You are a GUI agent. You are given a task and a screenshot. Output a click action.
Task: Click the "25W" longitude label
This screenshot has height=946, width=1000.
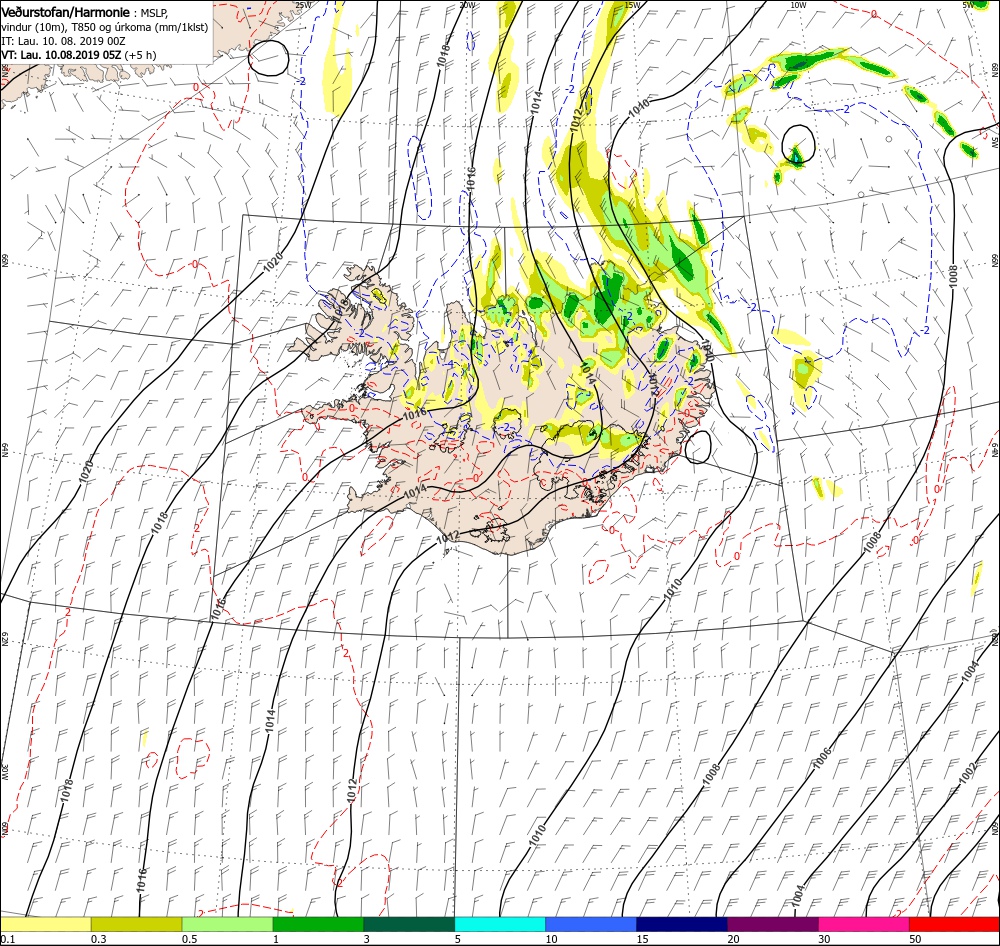click(304, 5)
